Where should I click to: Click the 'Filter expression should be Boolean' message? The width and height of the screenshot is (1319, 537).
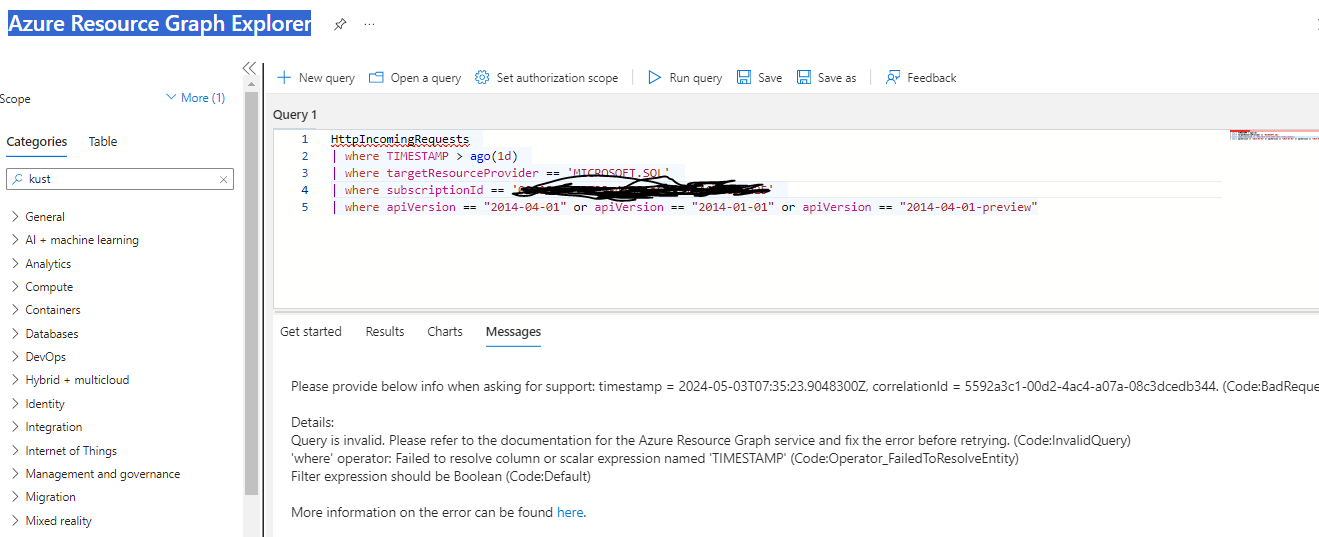(x=441, y=476)
